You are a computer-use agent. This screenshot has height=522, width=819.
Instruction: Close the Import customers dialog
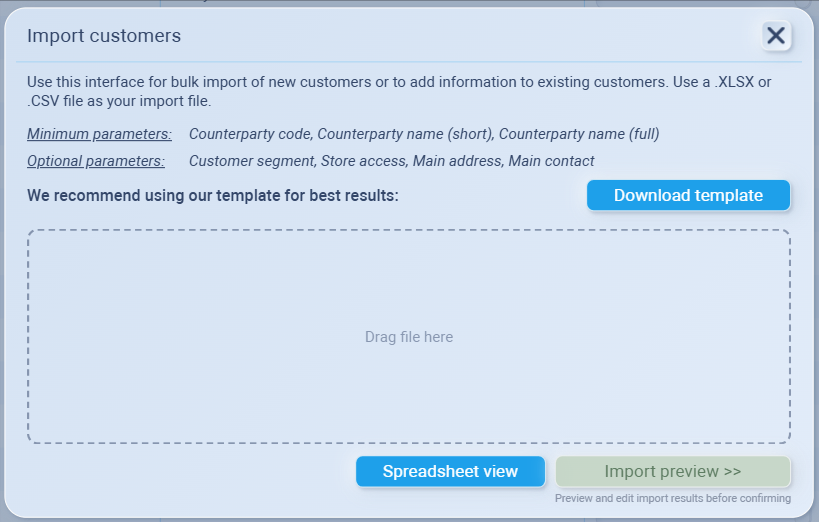pos(775,36)
